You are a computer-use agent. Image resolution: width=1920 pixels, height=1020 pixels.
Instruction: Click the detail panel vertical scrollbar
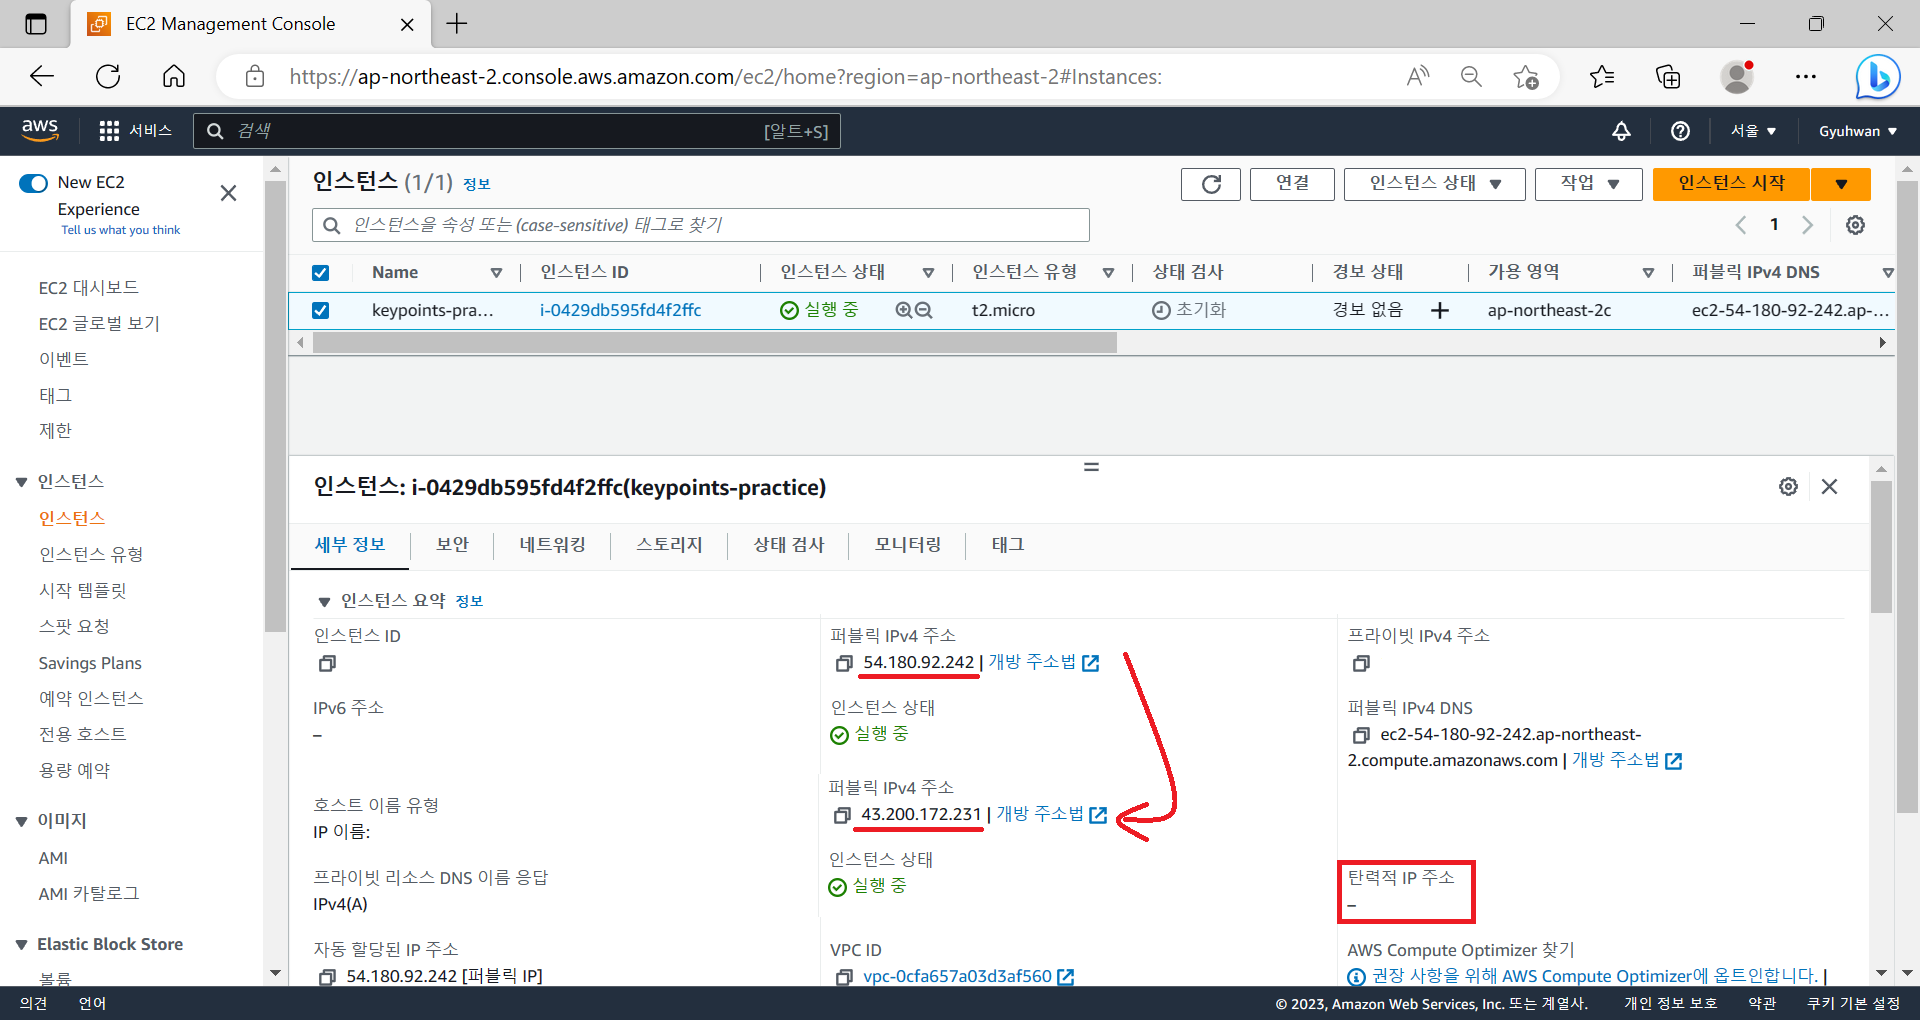(1881, 547)
